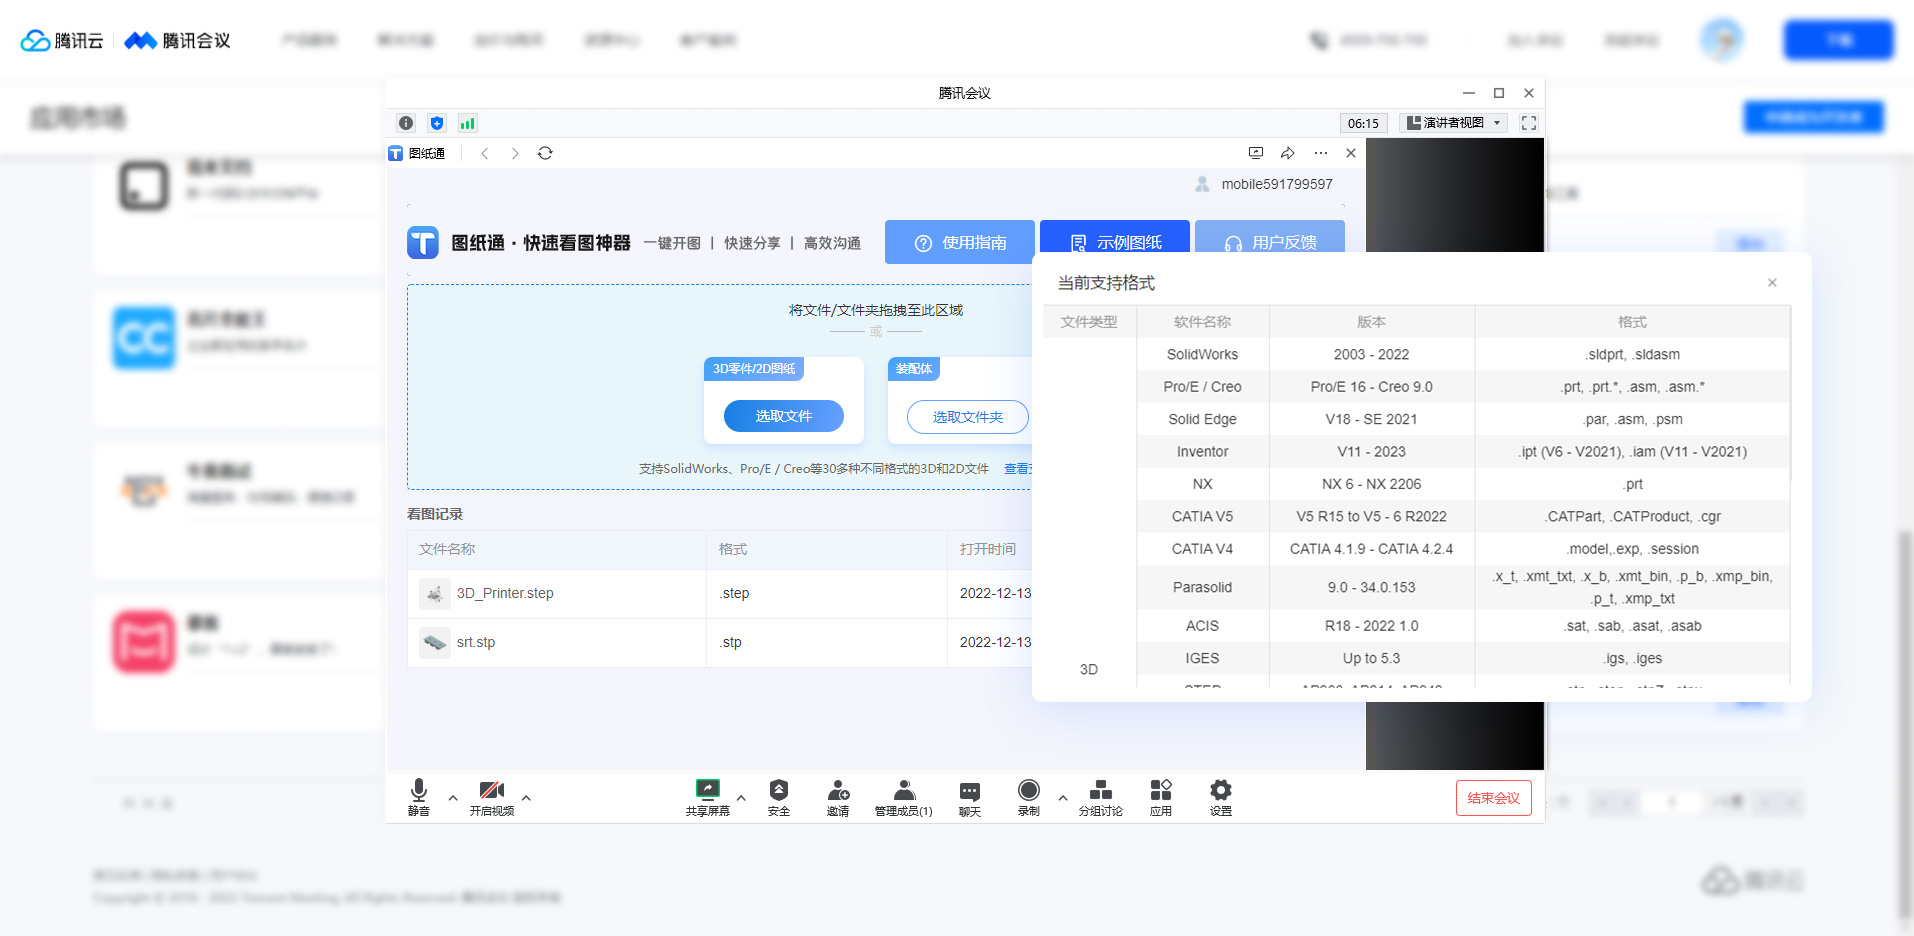This screenshot has width=1914, height=936.
Task: Click version cell 2003 - 2022
Action: (1371, 354)
